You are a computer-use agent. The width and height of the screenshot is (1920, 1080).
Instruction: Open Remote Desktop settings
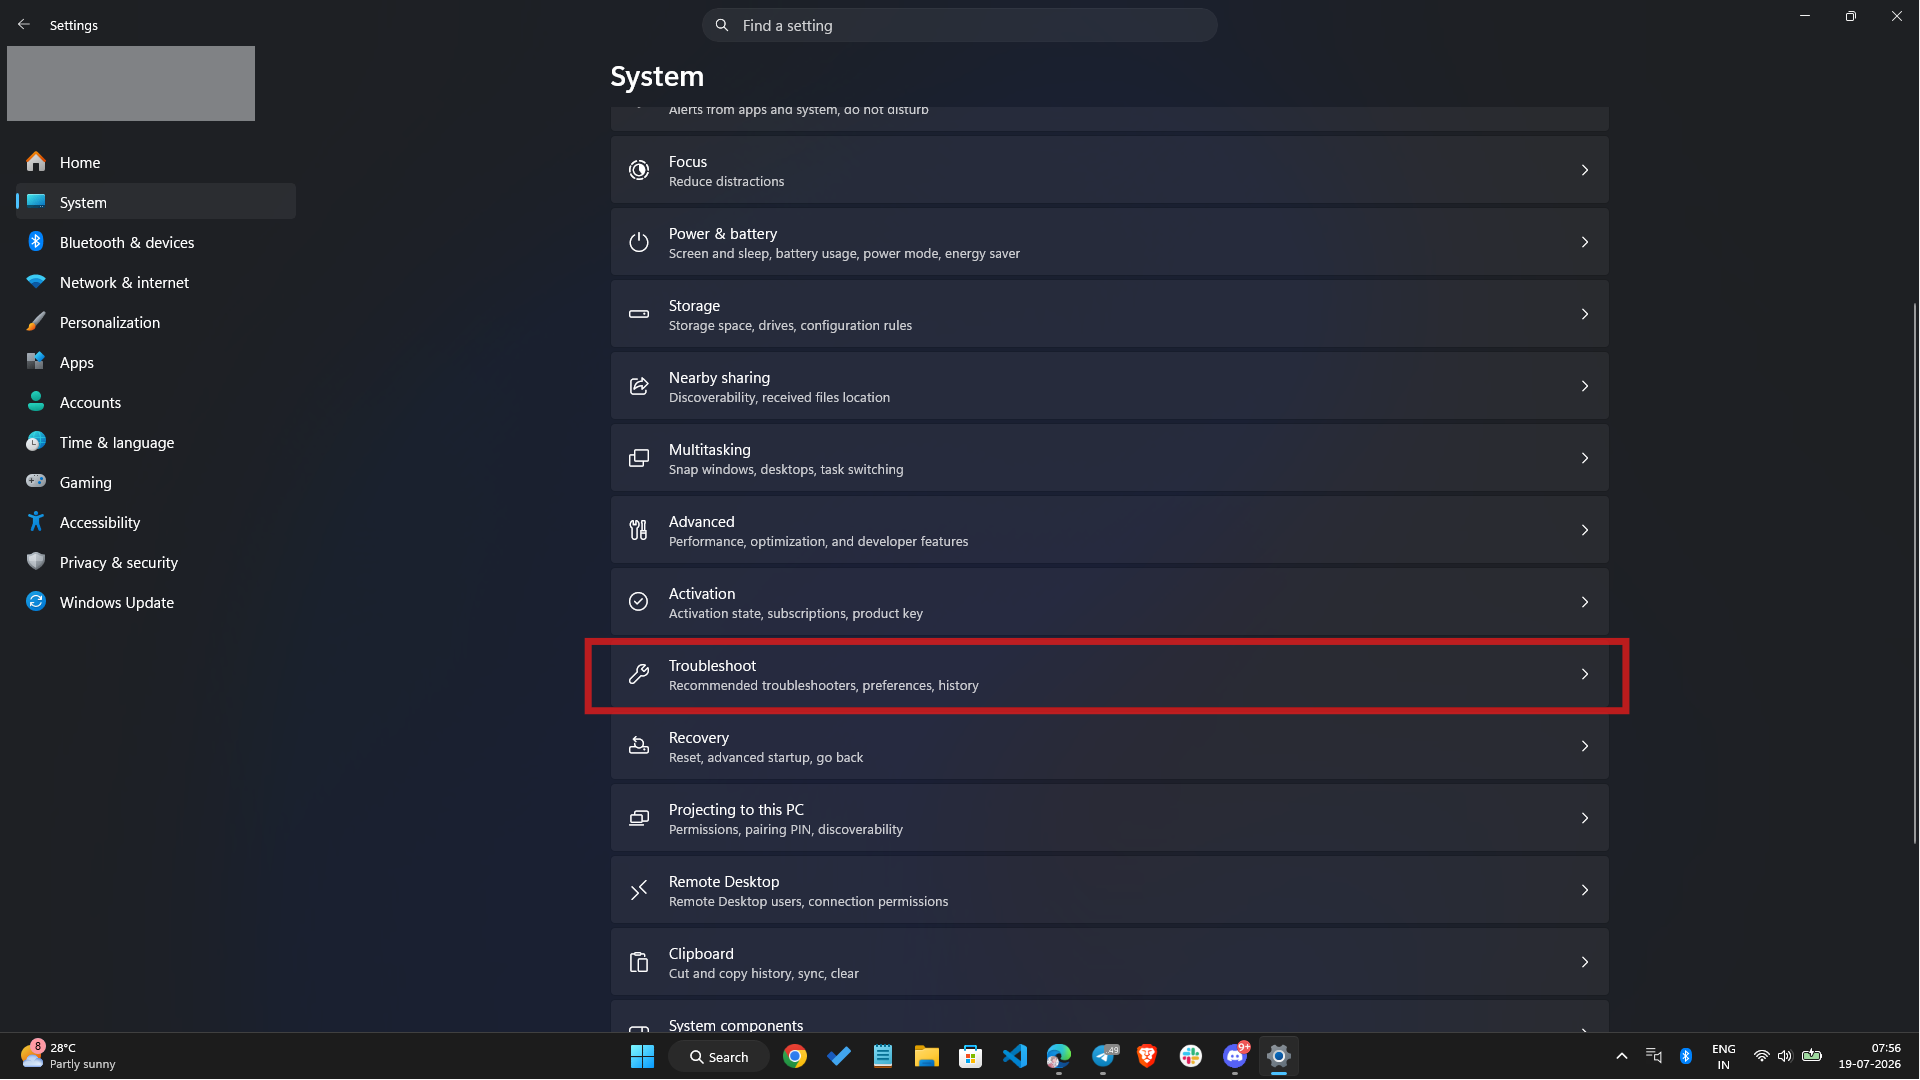(1109, 890)
